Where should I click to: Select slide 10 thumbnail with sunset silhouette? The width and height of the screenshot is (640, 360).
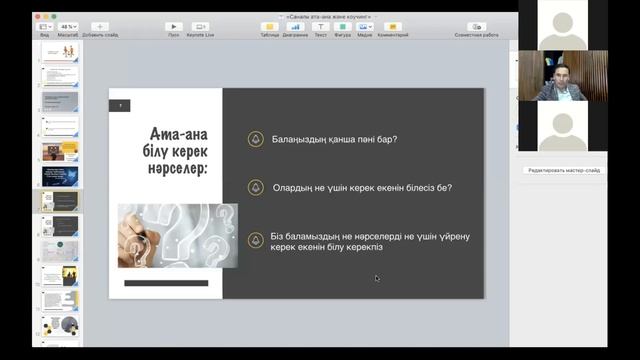click(60, 276)
